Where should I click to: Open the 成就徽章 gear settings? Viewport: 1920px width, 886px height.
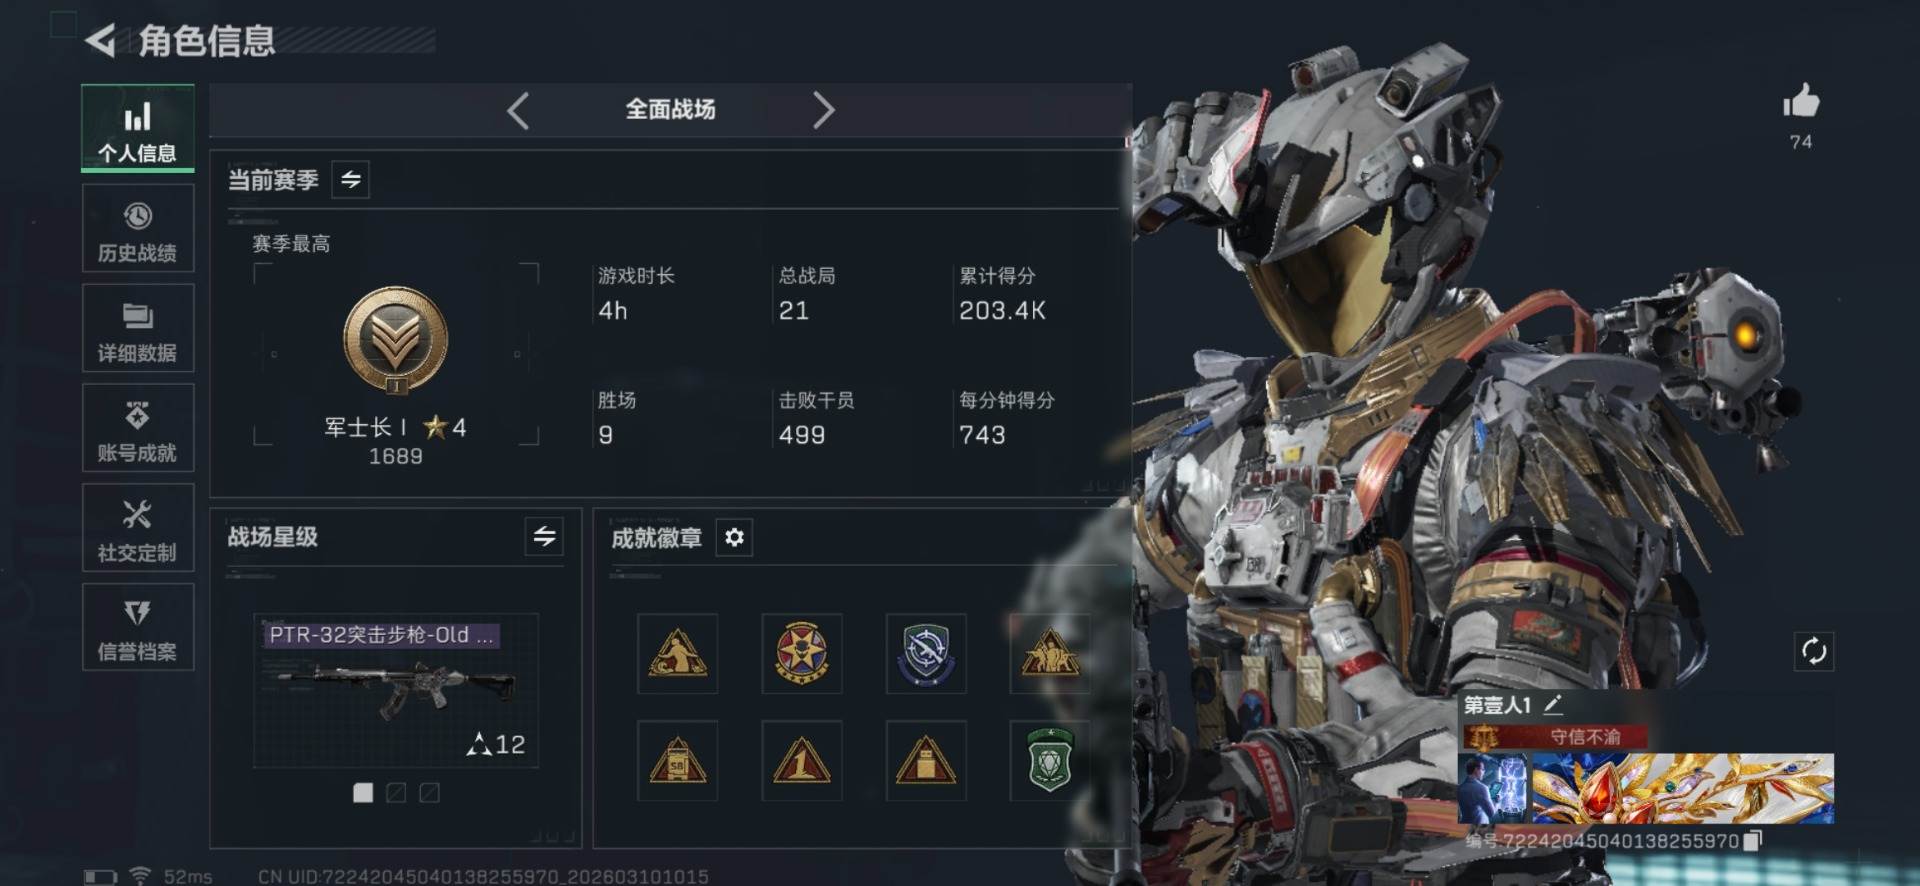click(x=734, y=538)
